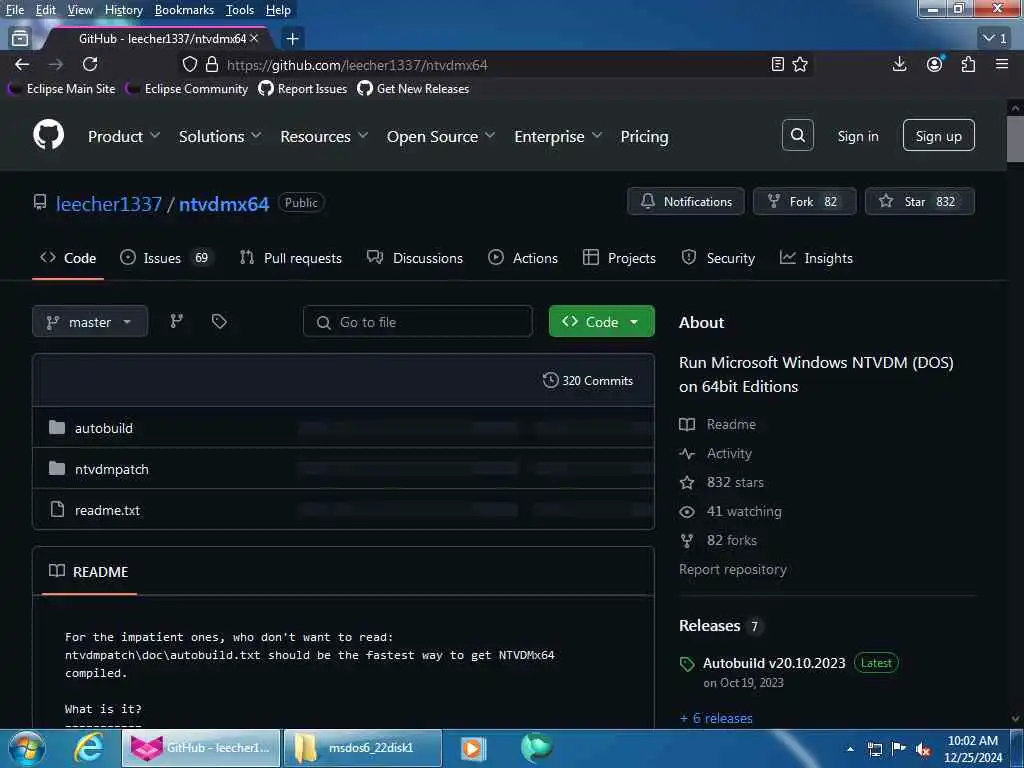Switch to the Discussions tab
This screenshot has width=1024, height=768.
[414, 258]
